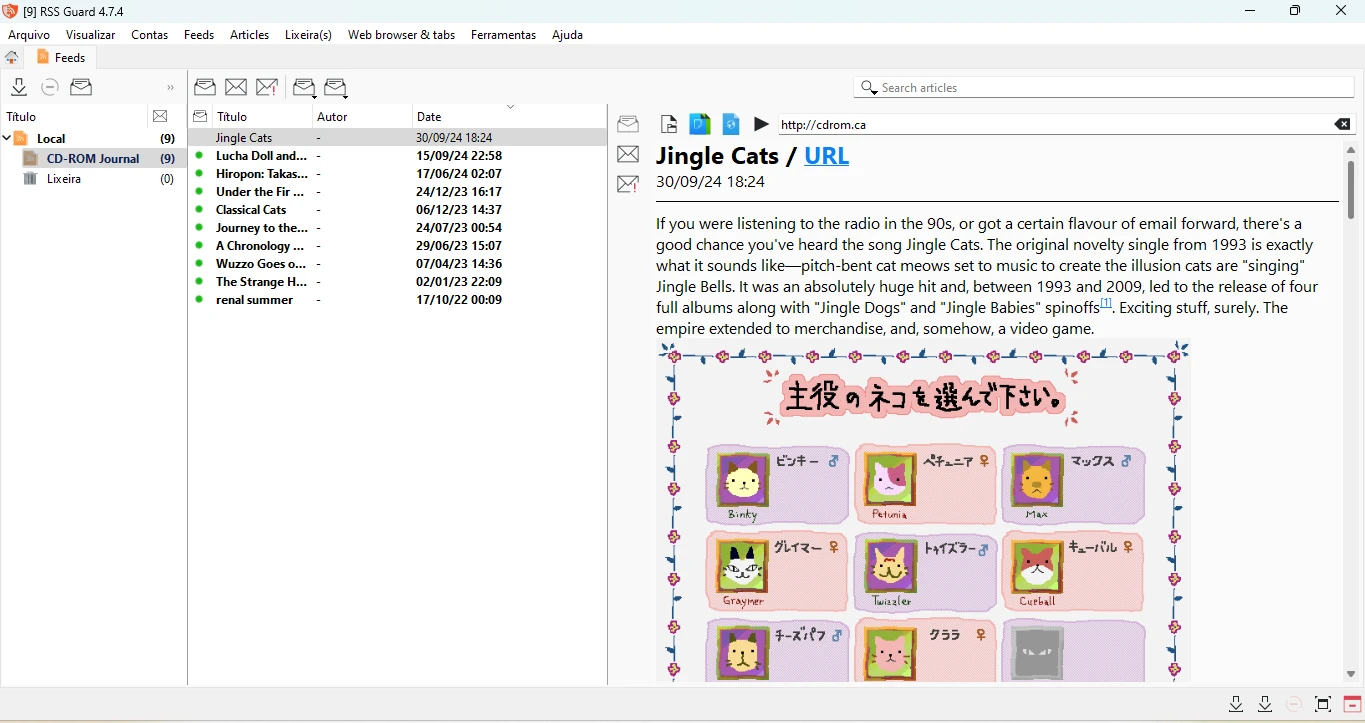Screen dimensions: 1365x723
Task: Select Lixeira in the feed tree
Action: coord(64,179)
